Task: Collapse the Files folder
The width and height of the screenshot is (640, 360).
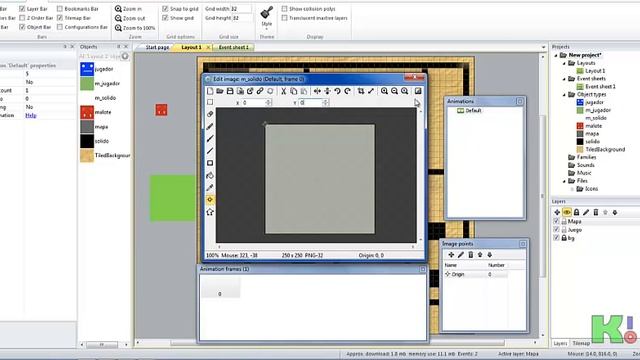Action: [x=564, y=181]
